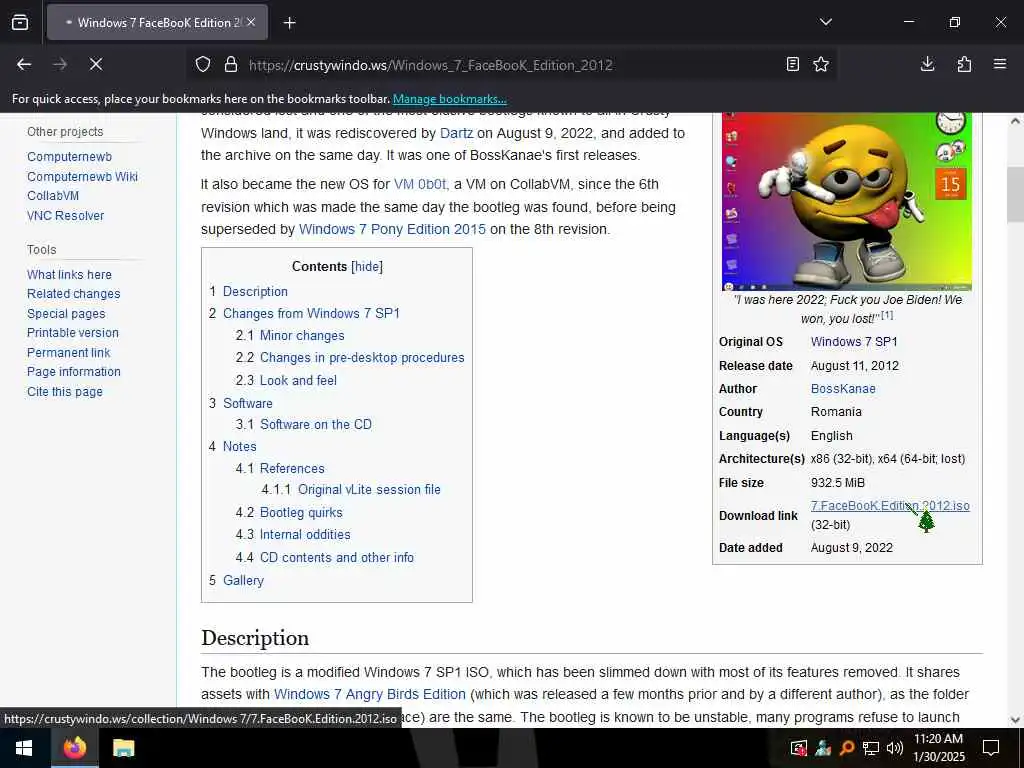
Task: Open CollabVM sidebar link
Action: click(x=53, y=196)
